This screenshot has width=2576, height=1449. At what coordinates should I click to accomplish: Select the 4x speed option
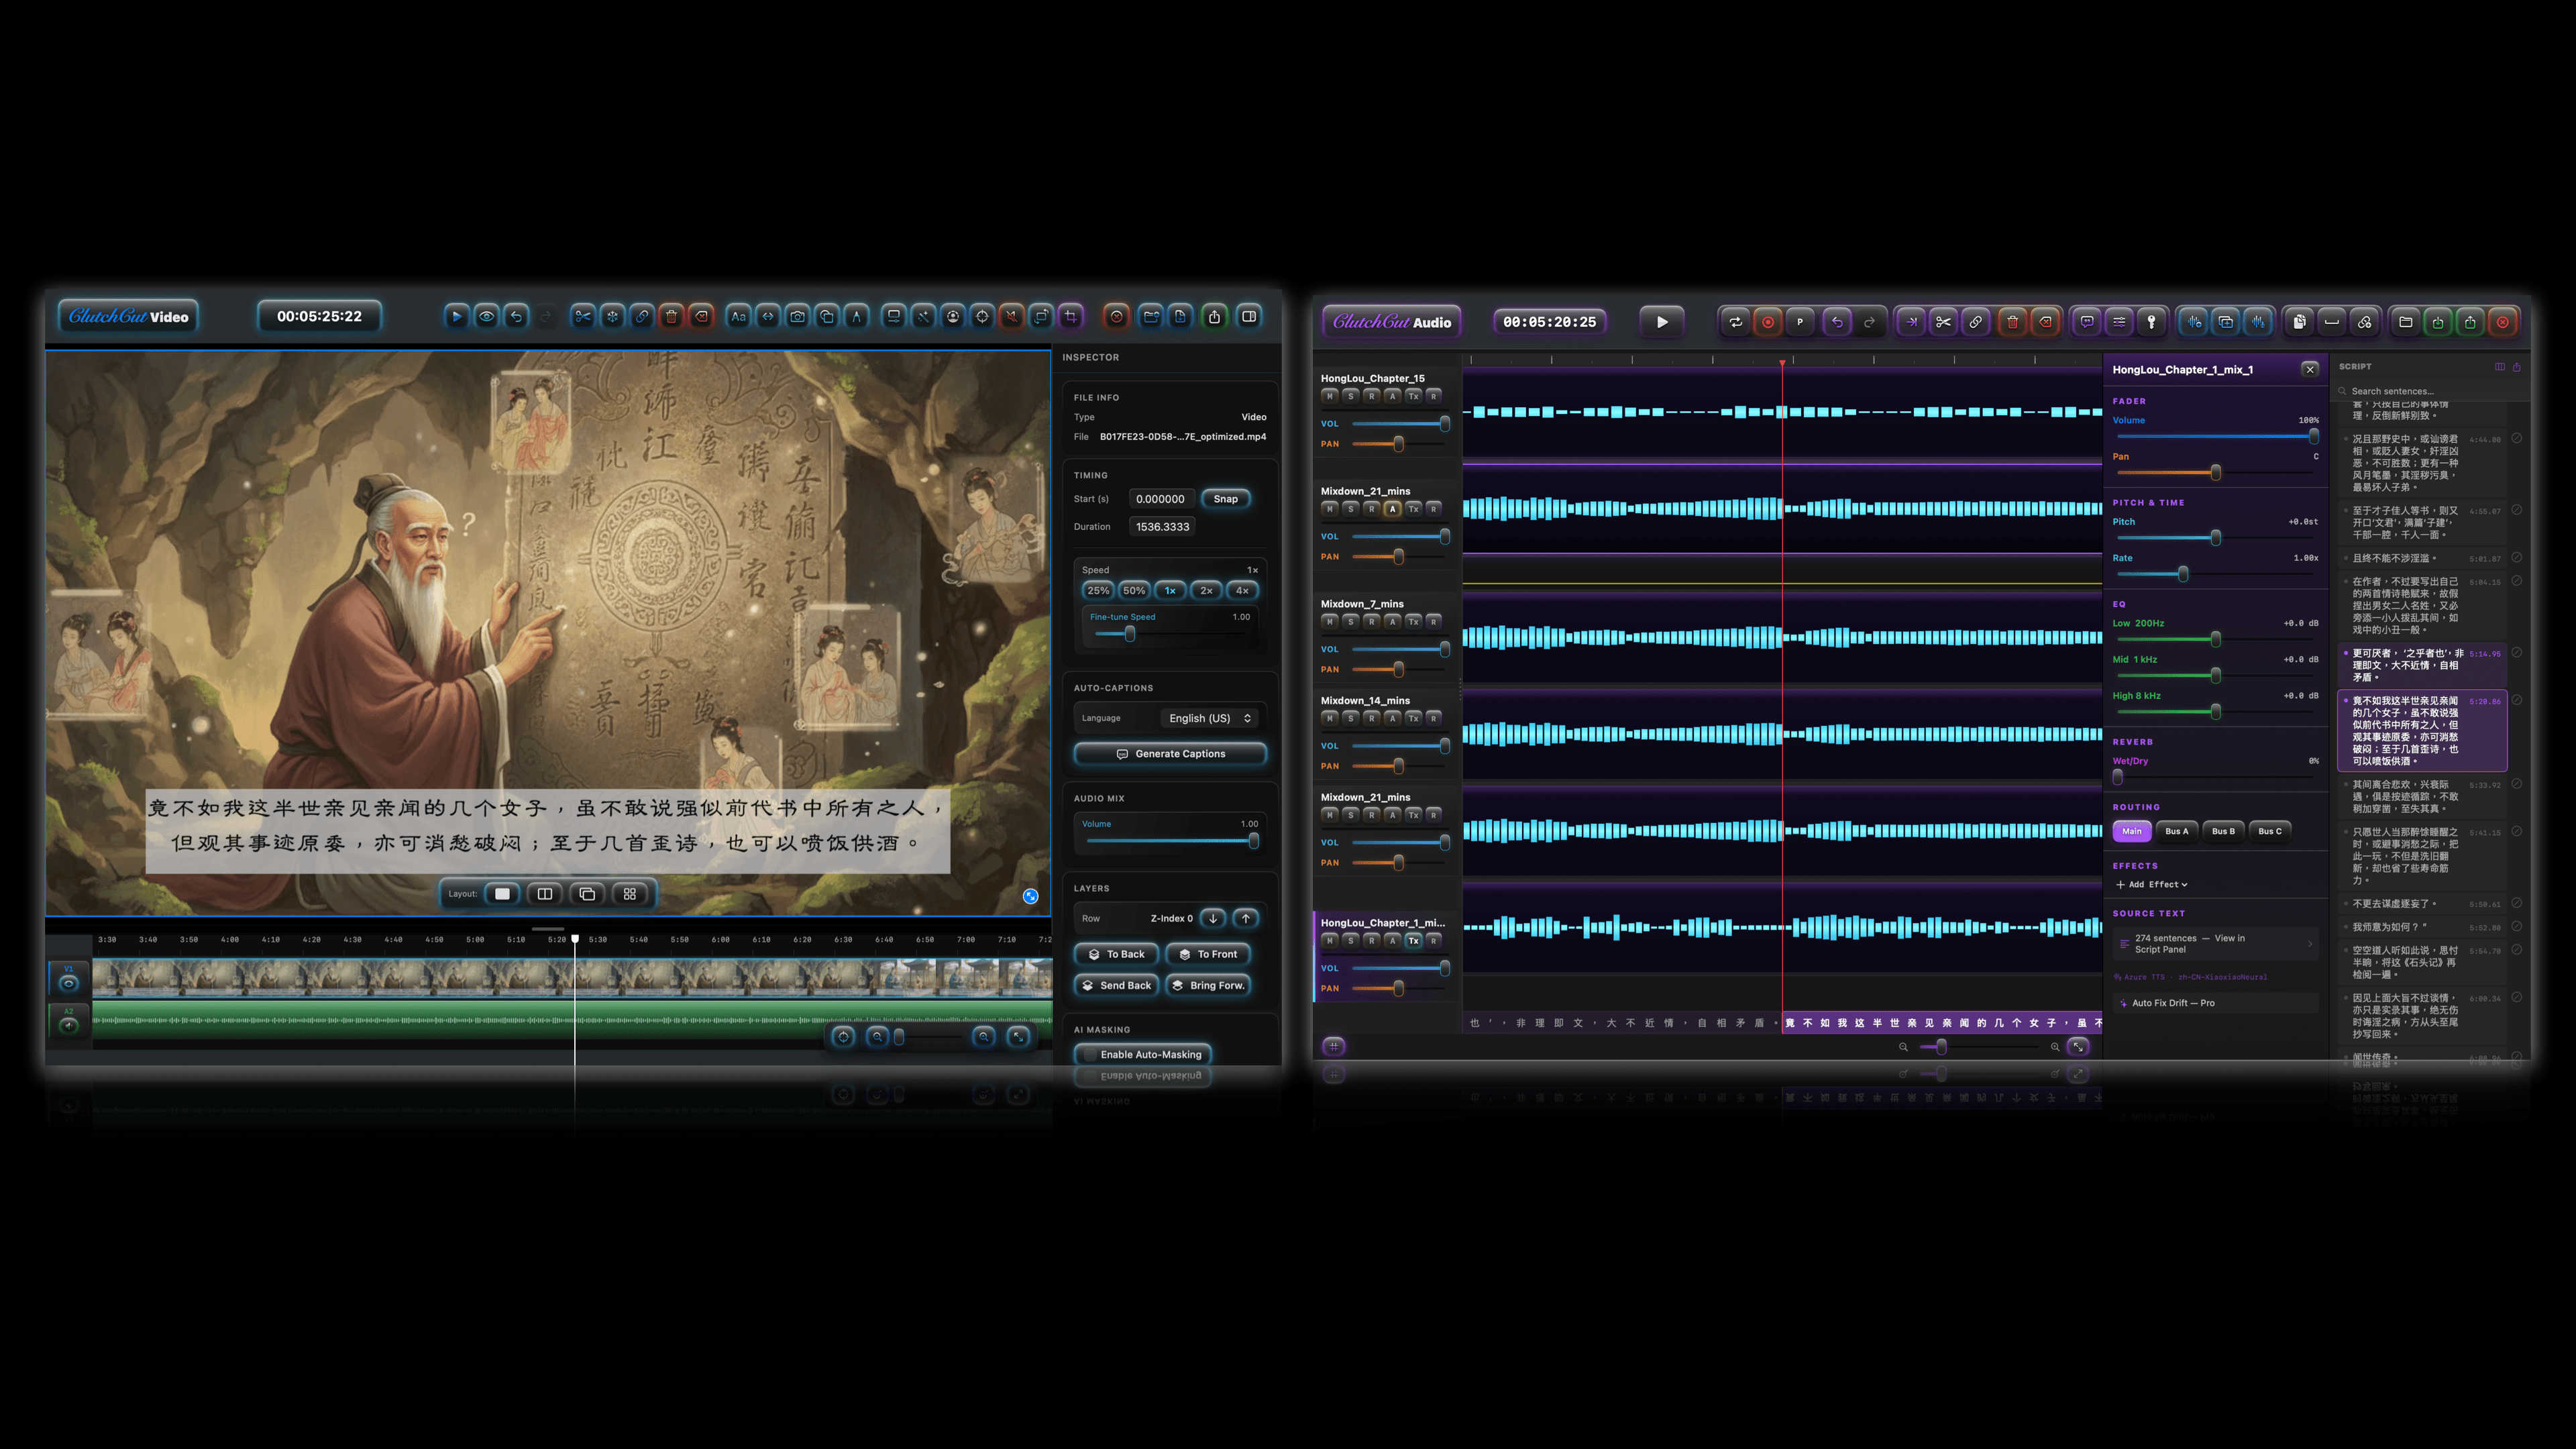[1242, 591]
